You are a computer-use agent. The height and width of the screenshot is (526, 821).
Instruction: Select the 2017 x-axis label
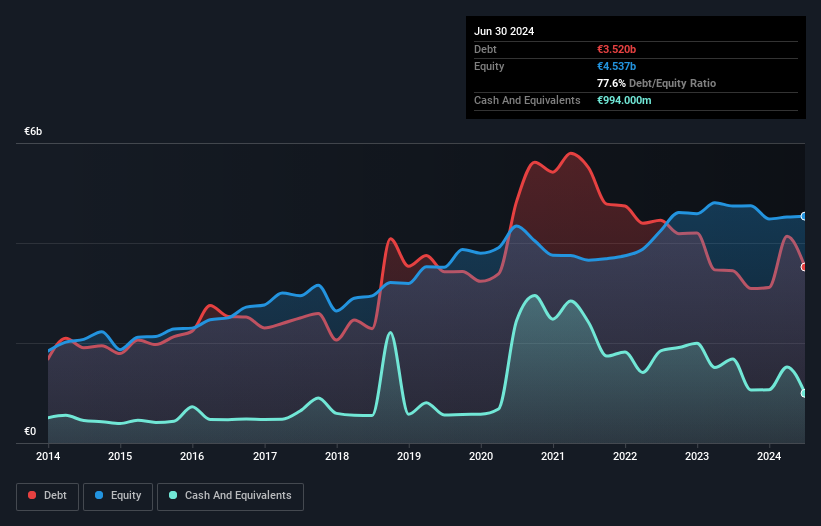[x=265, y=456]
